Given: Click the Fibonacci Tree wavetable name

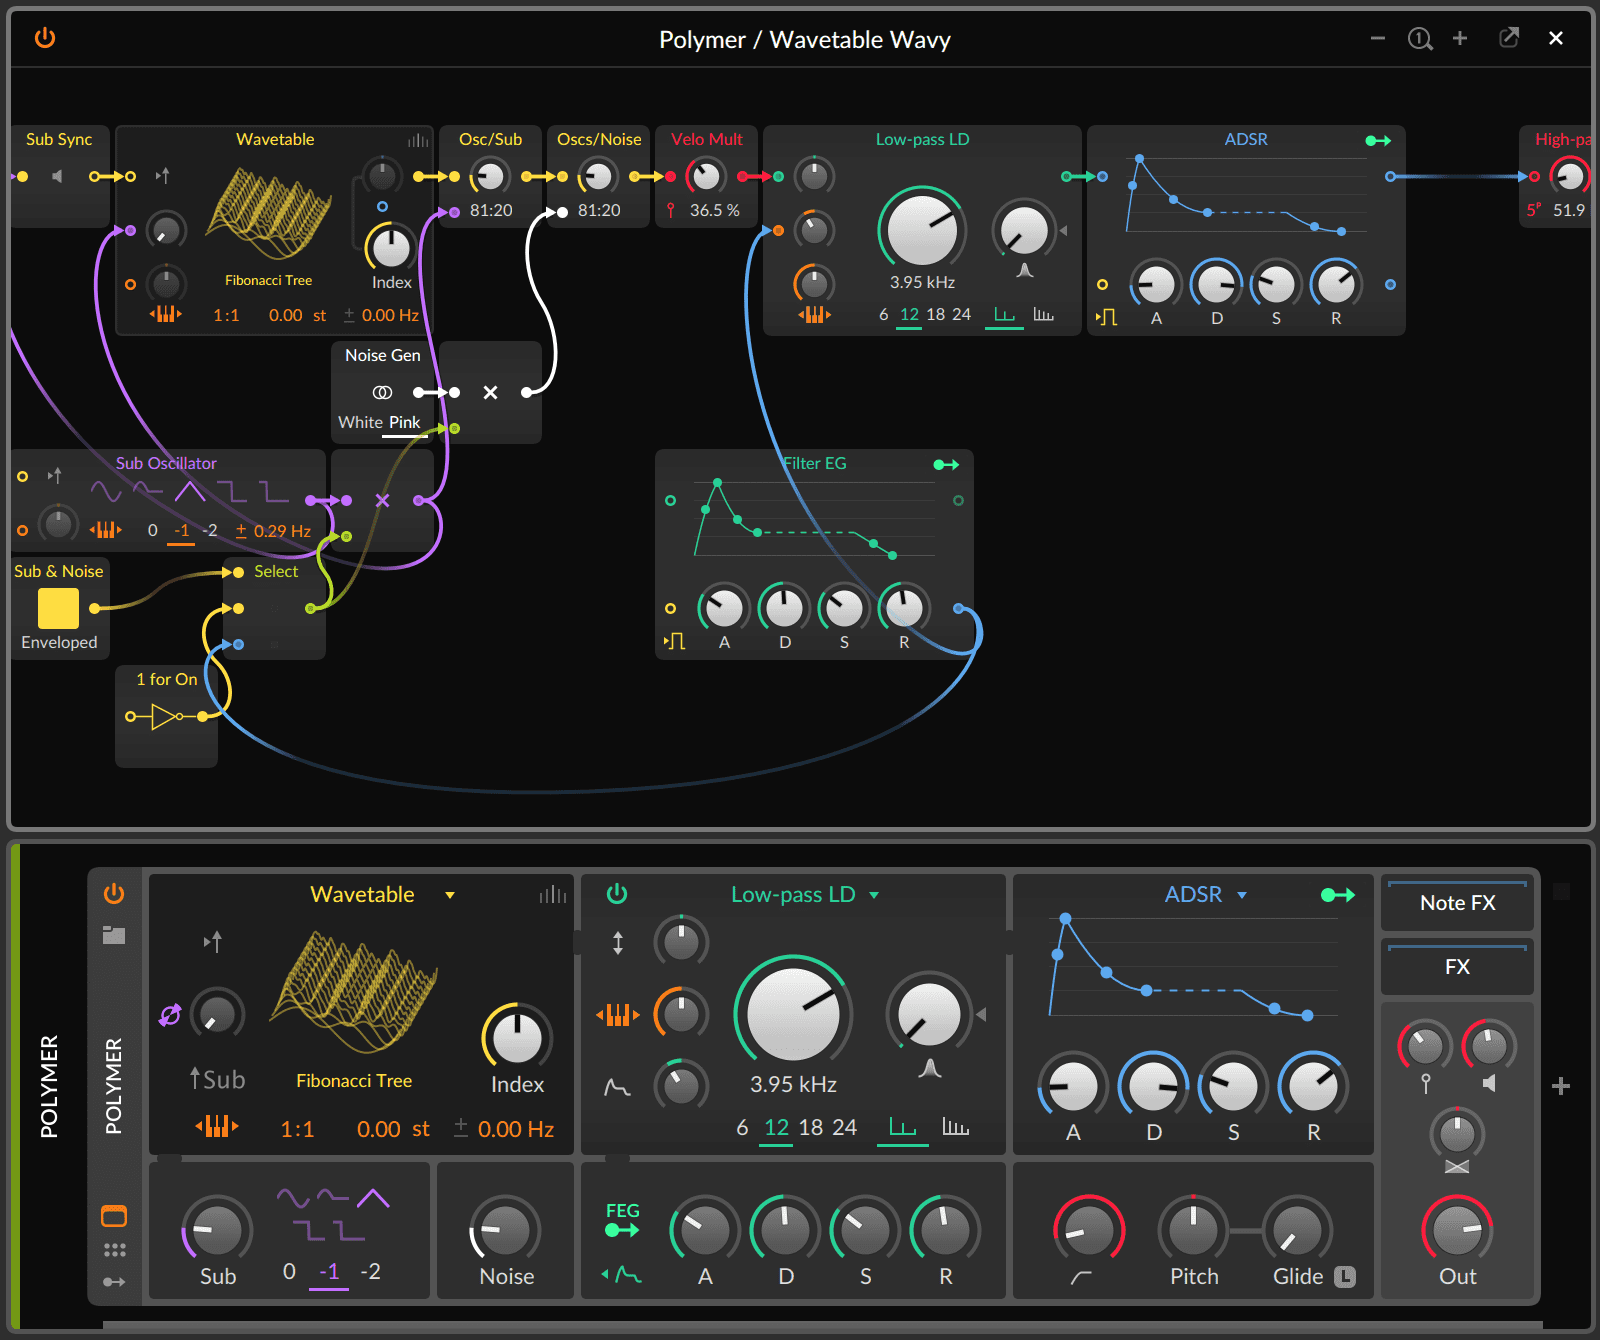Looking at the screenshot, I should [x=354, y=1081].
